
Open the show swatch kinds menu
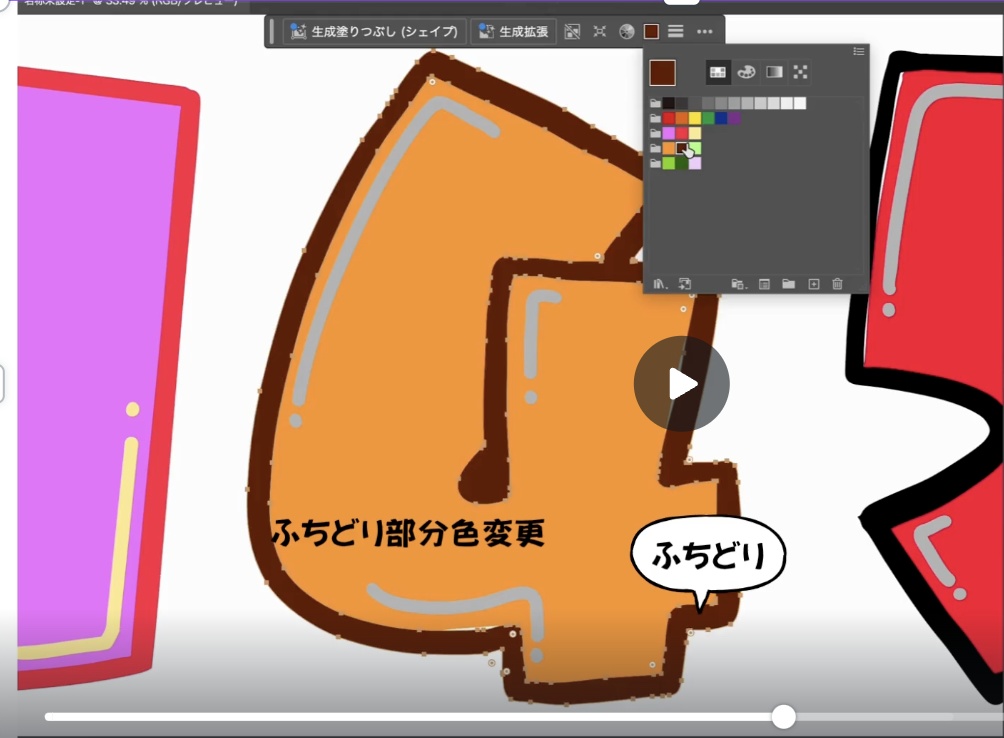(x=738, y=284)
